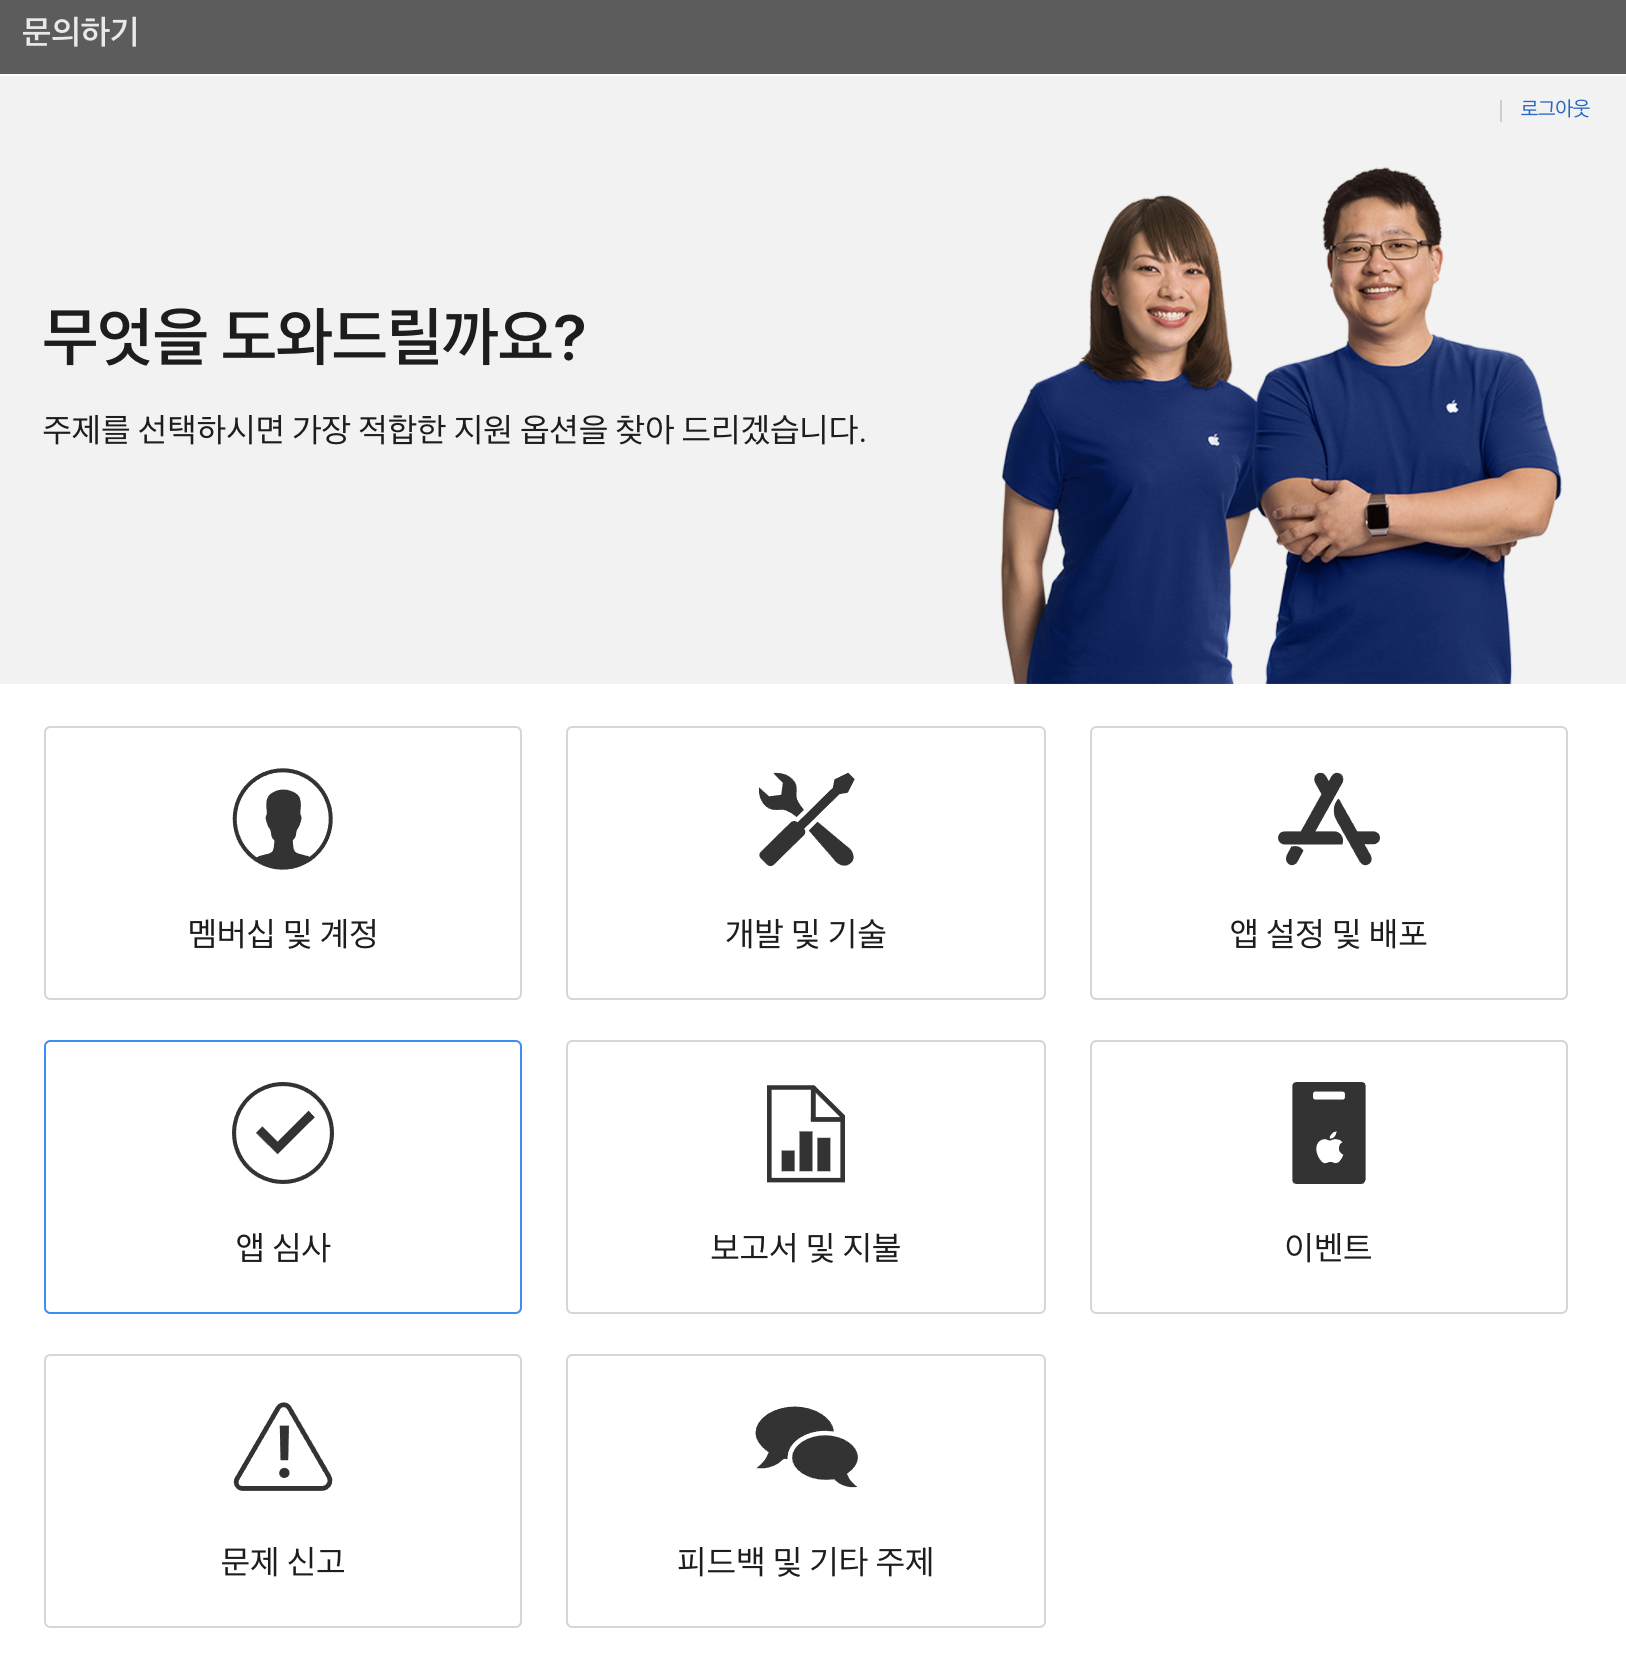Click the 주제를 선택하시면 subtitle text

coord(455,430)
